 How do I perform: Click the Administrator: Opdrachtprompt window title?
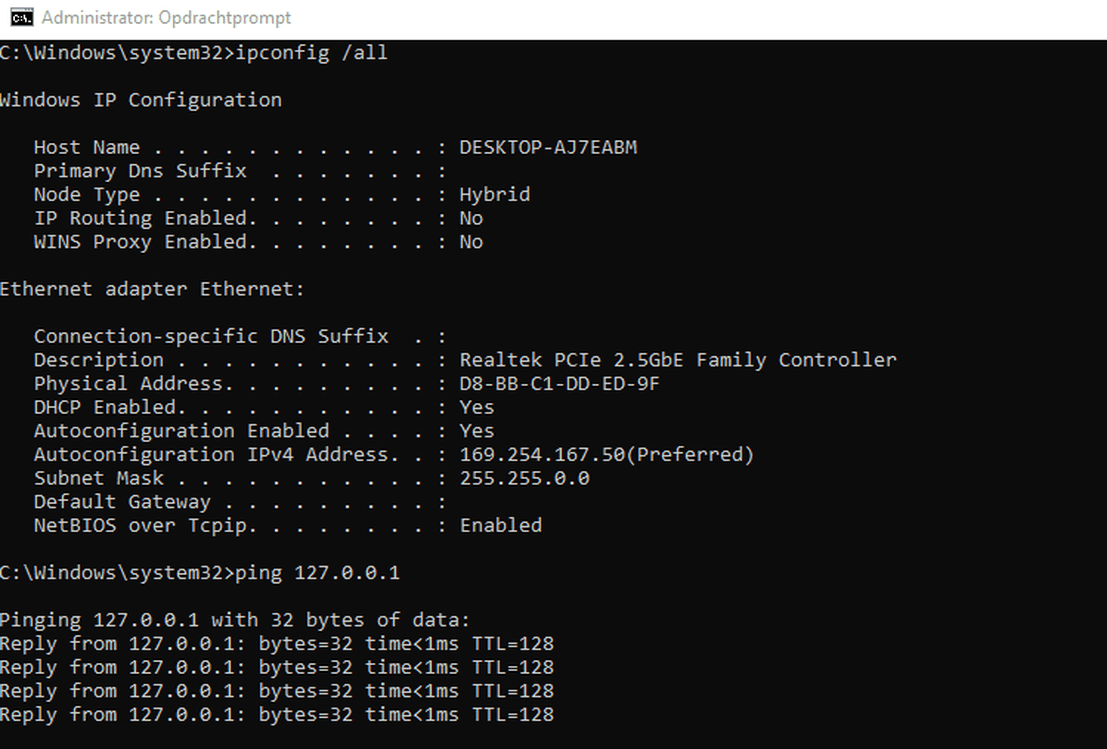(x=166, y=18)
